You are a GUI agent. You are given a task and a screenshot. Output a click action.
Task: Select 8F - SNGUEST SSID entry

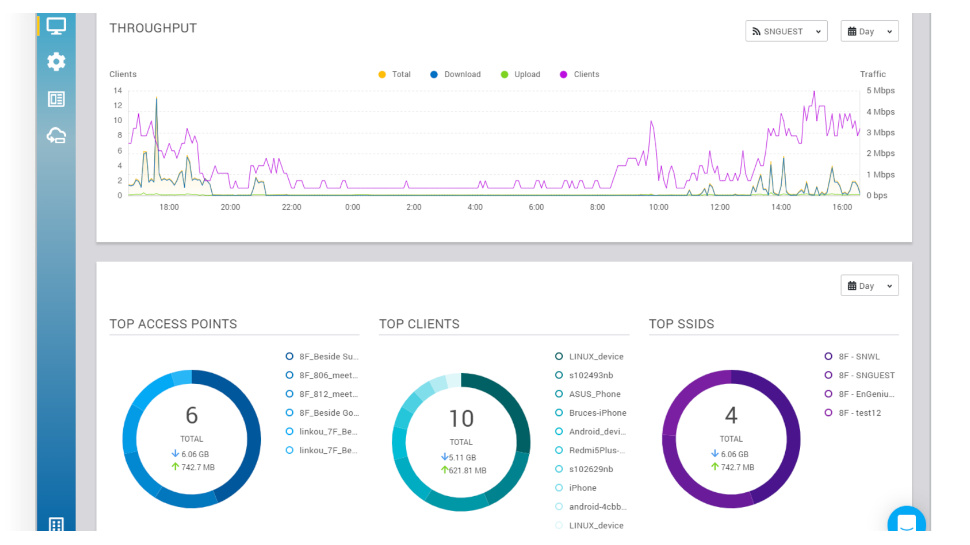point(860,375)
